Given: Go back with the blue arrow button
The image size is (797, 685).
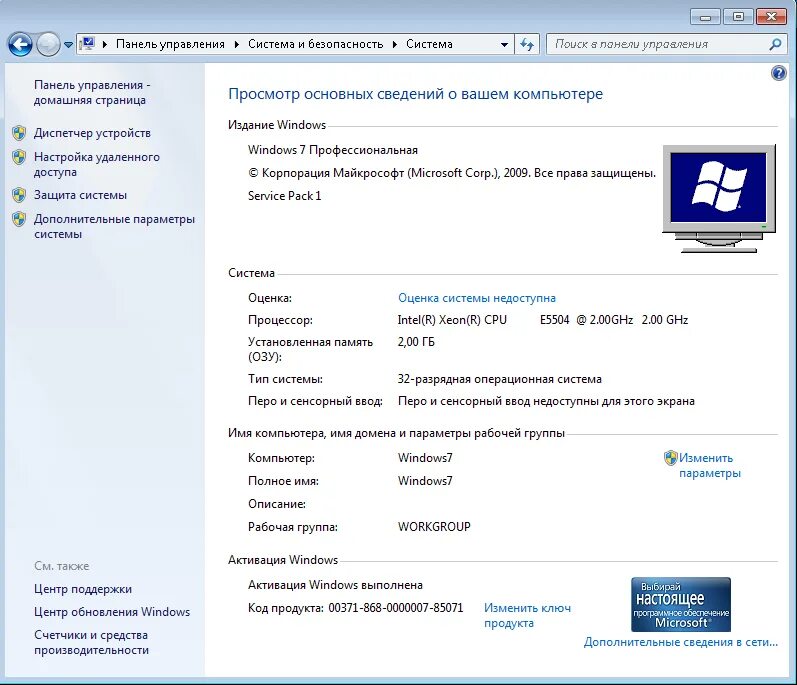Looking at the screenshot, I should click(x=20, y=45).
